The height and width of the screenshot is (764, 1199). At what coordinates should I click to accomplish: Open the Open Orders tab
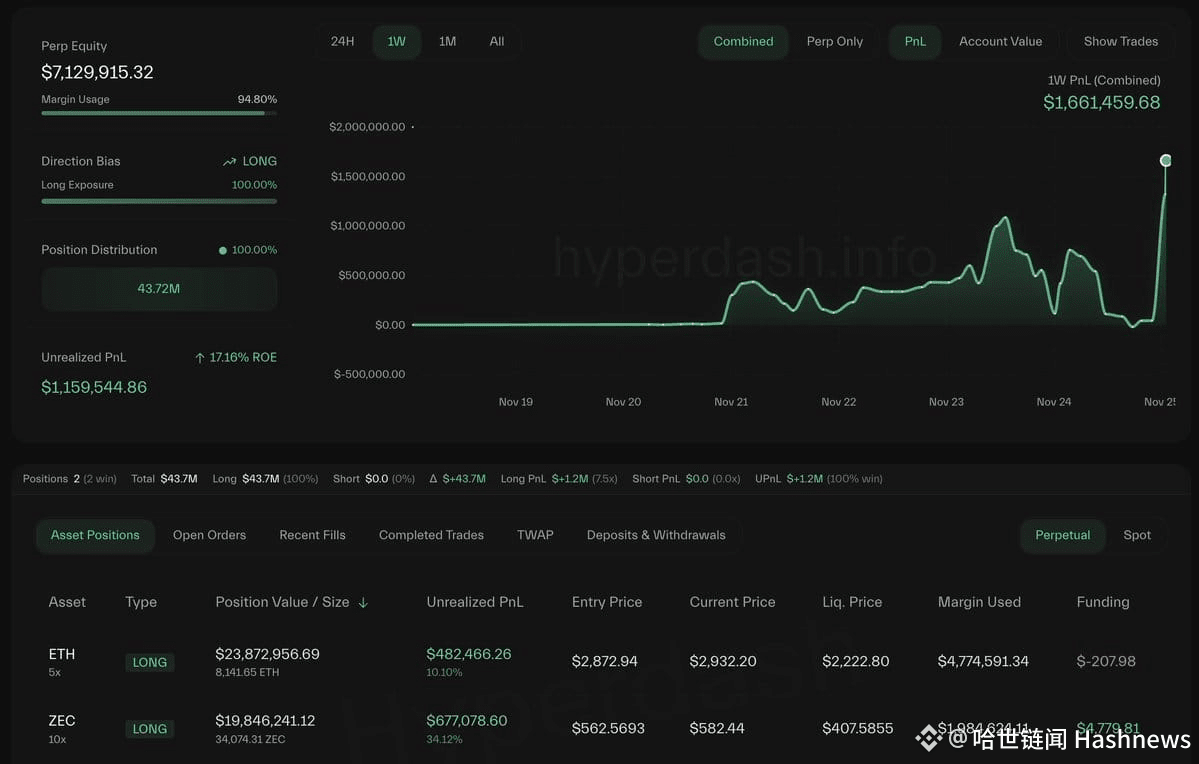click(x=209, y=535)
